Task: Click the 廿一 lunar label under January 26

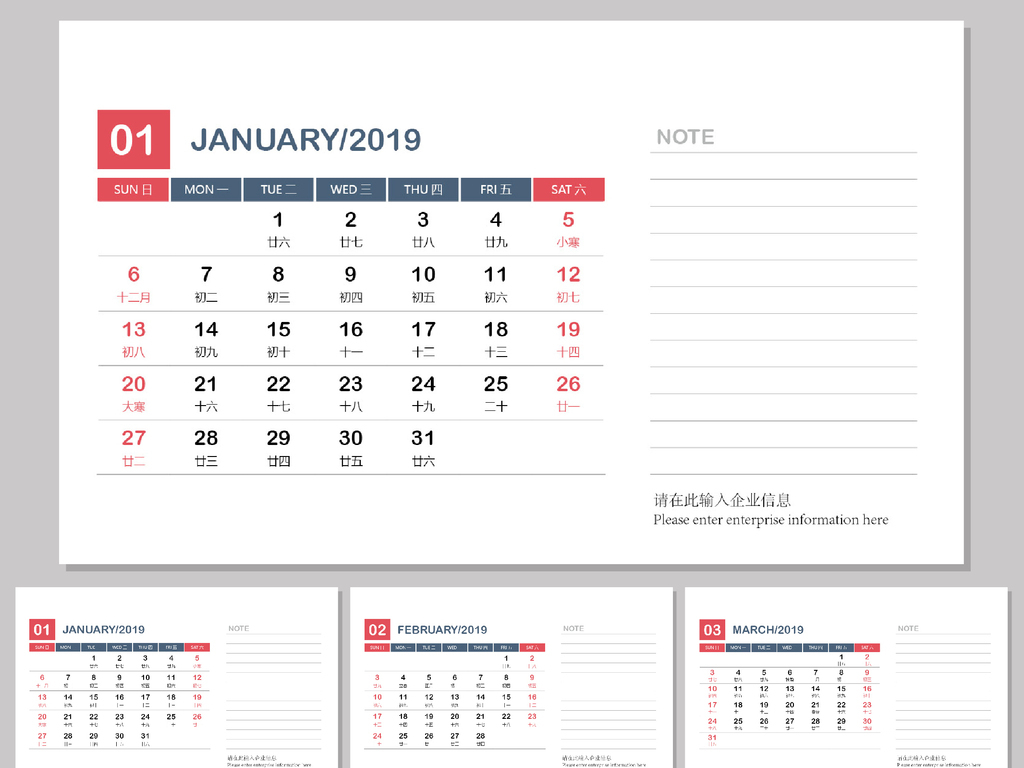Action: click(x=568, y=405)
